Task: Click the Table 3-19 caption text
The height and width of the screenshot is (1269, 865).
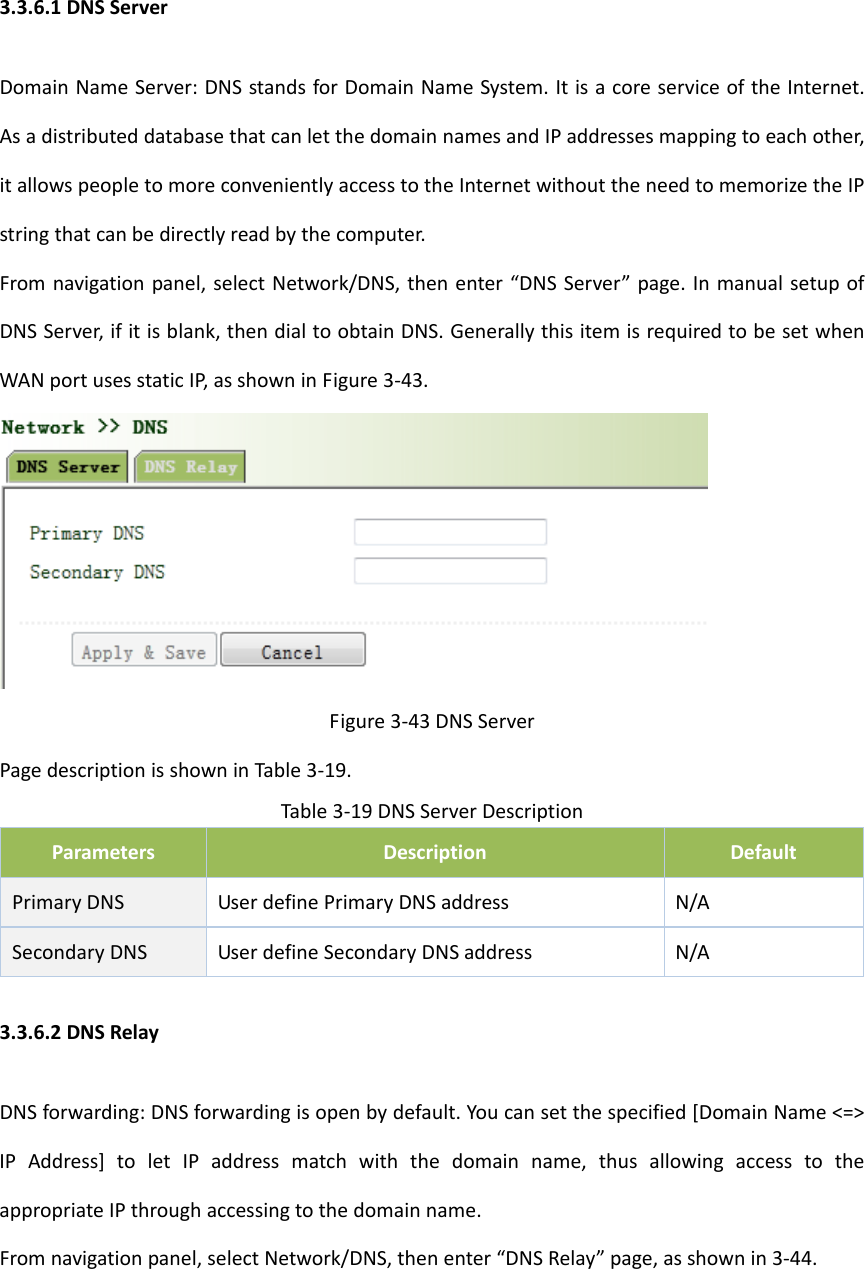Action: [x=432, y=810]
